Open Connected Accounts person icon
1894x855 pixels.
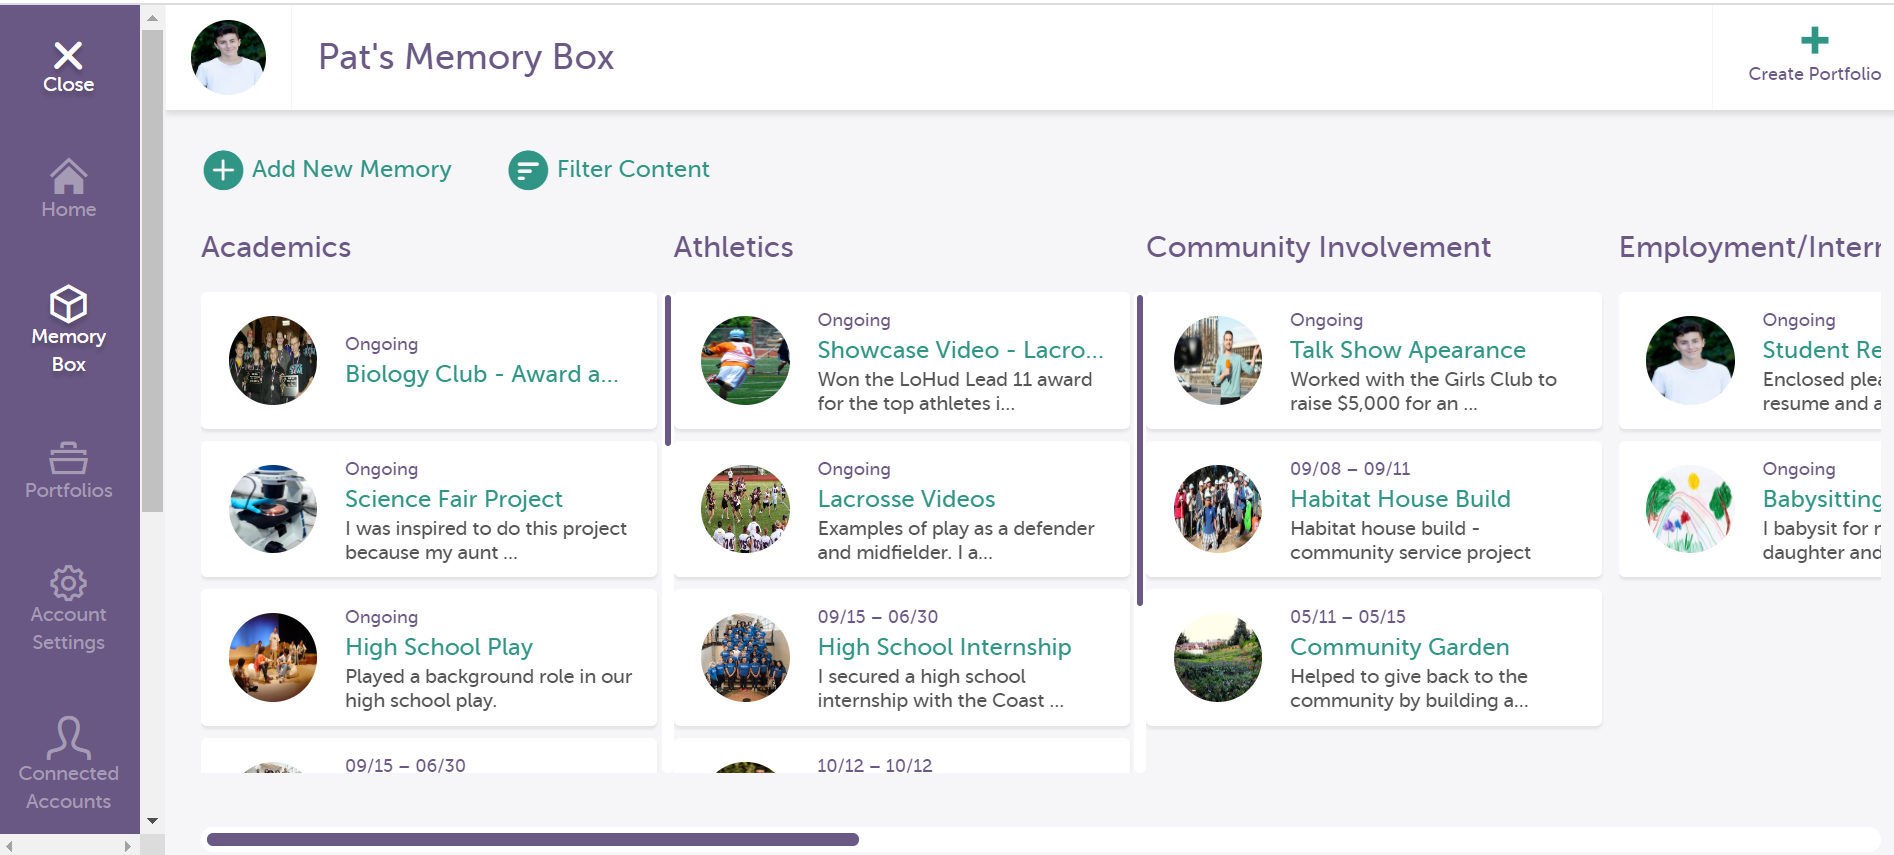pos(68,738)
